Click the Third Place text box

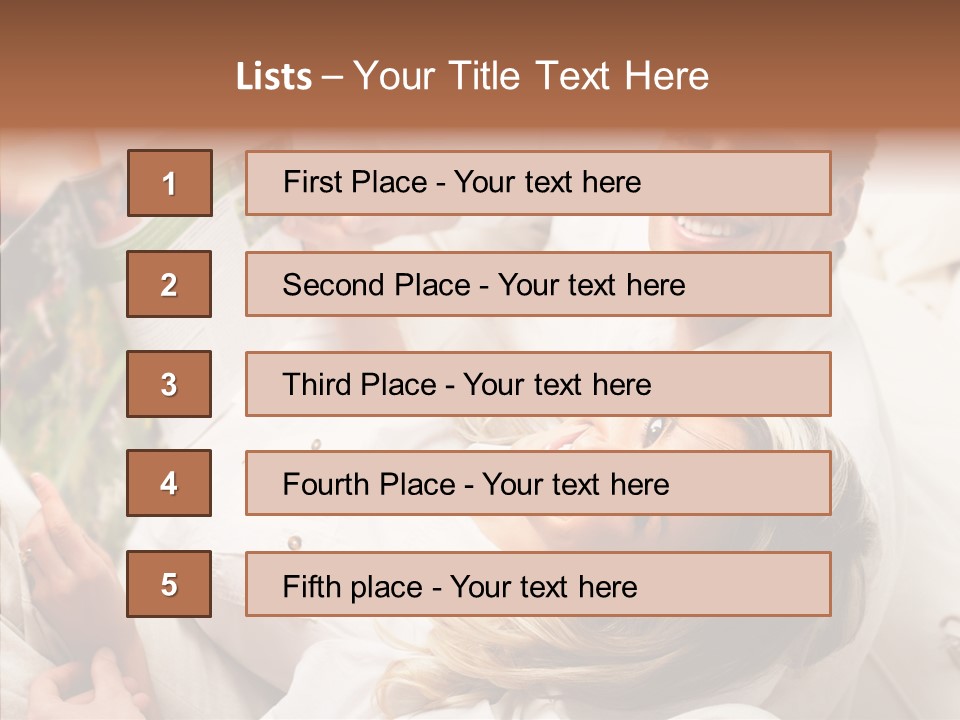[x=538, y=384]
